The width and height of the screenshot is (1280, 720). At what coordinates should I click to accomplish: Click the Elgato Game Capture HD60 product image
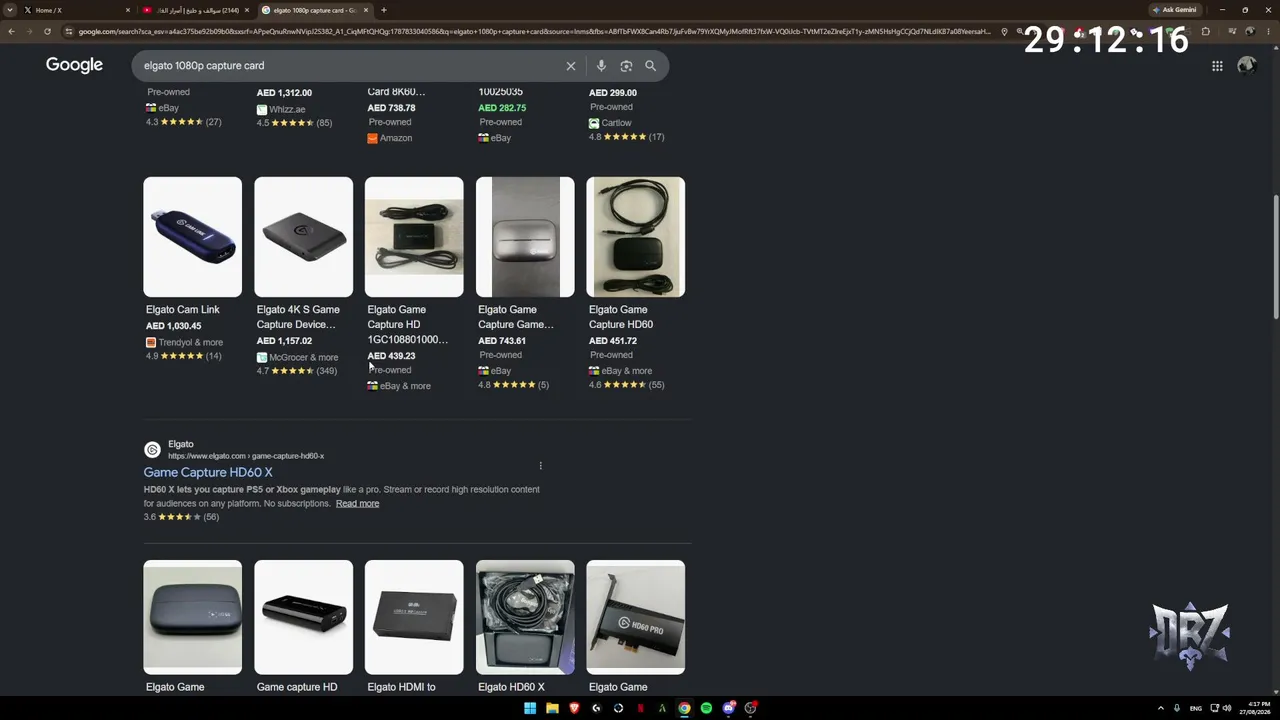636,237
